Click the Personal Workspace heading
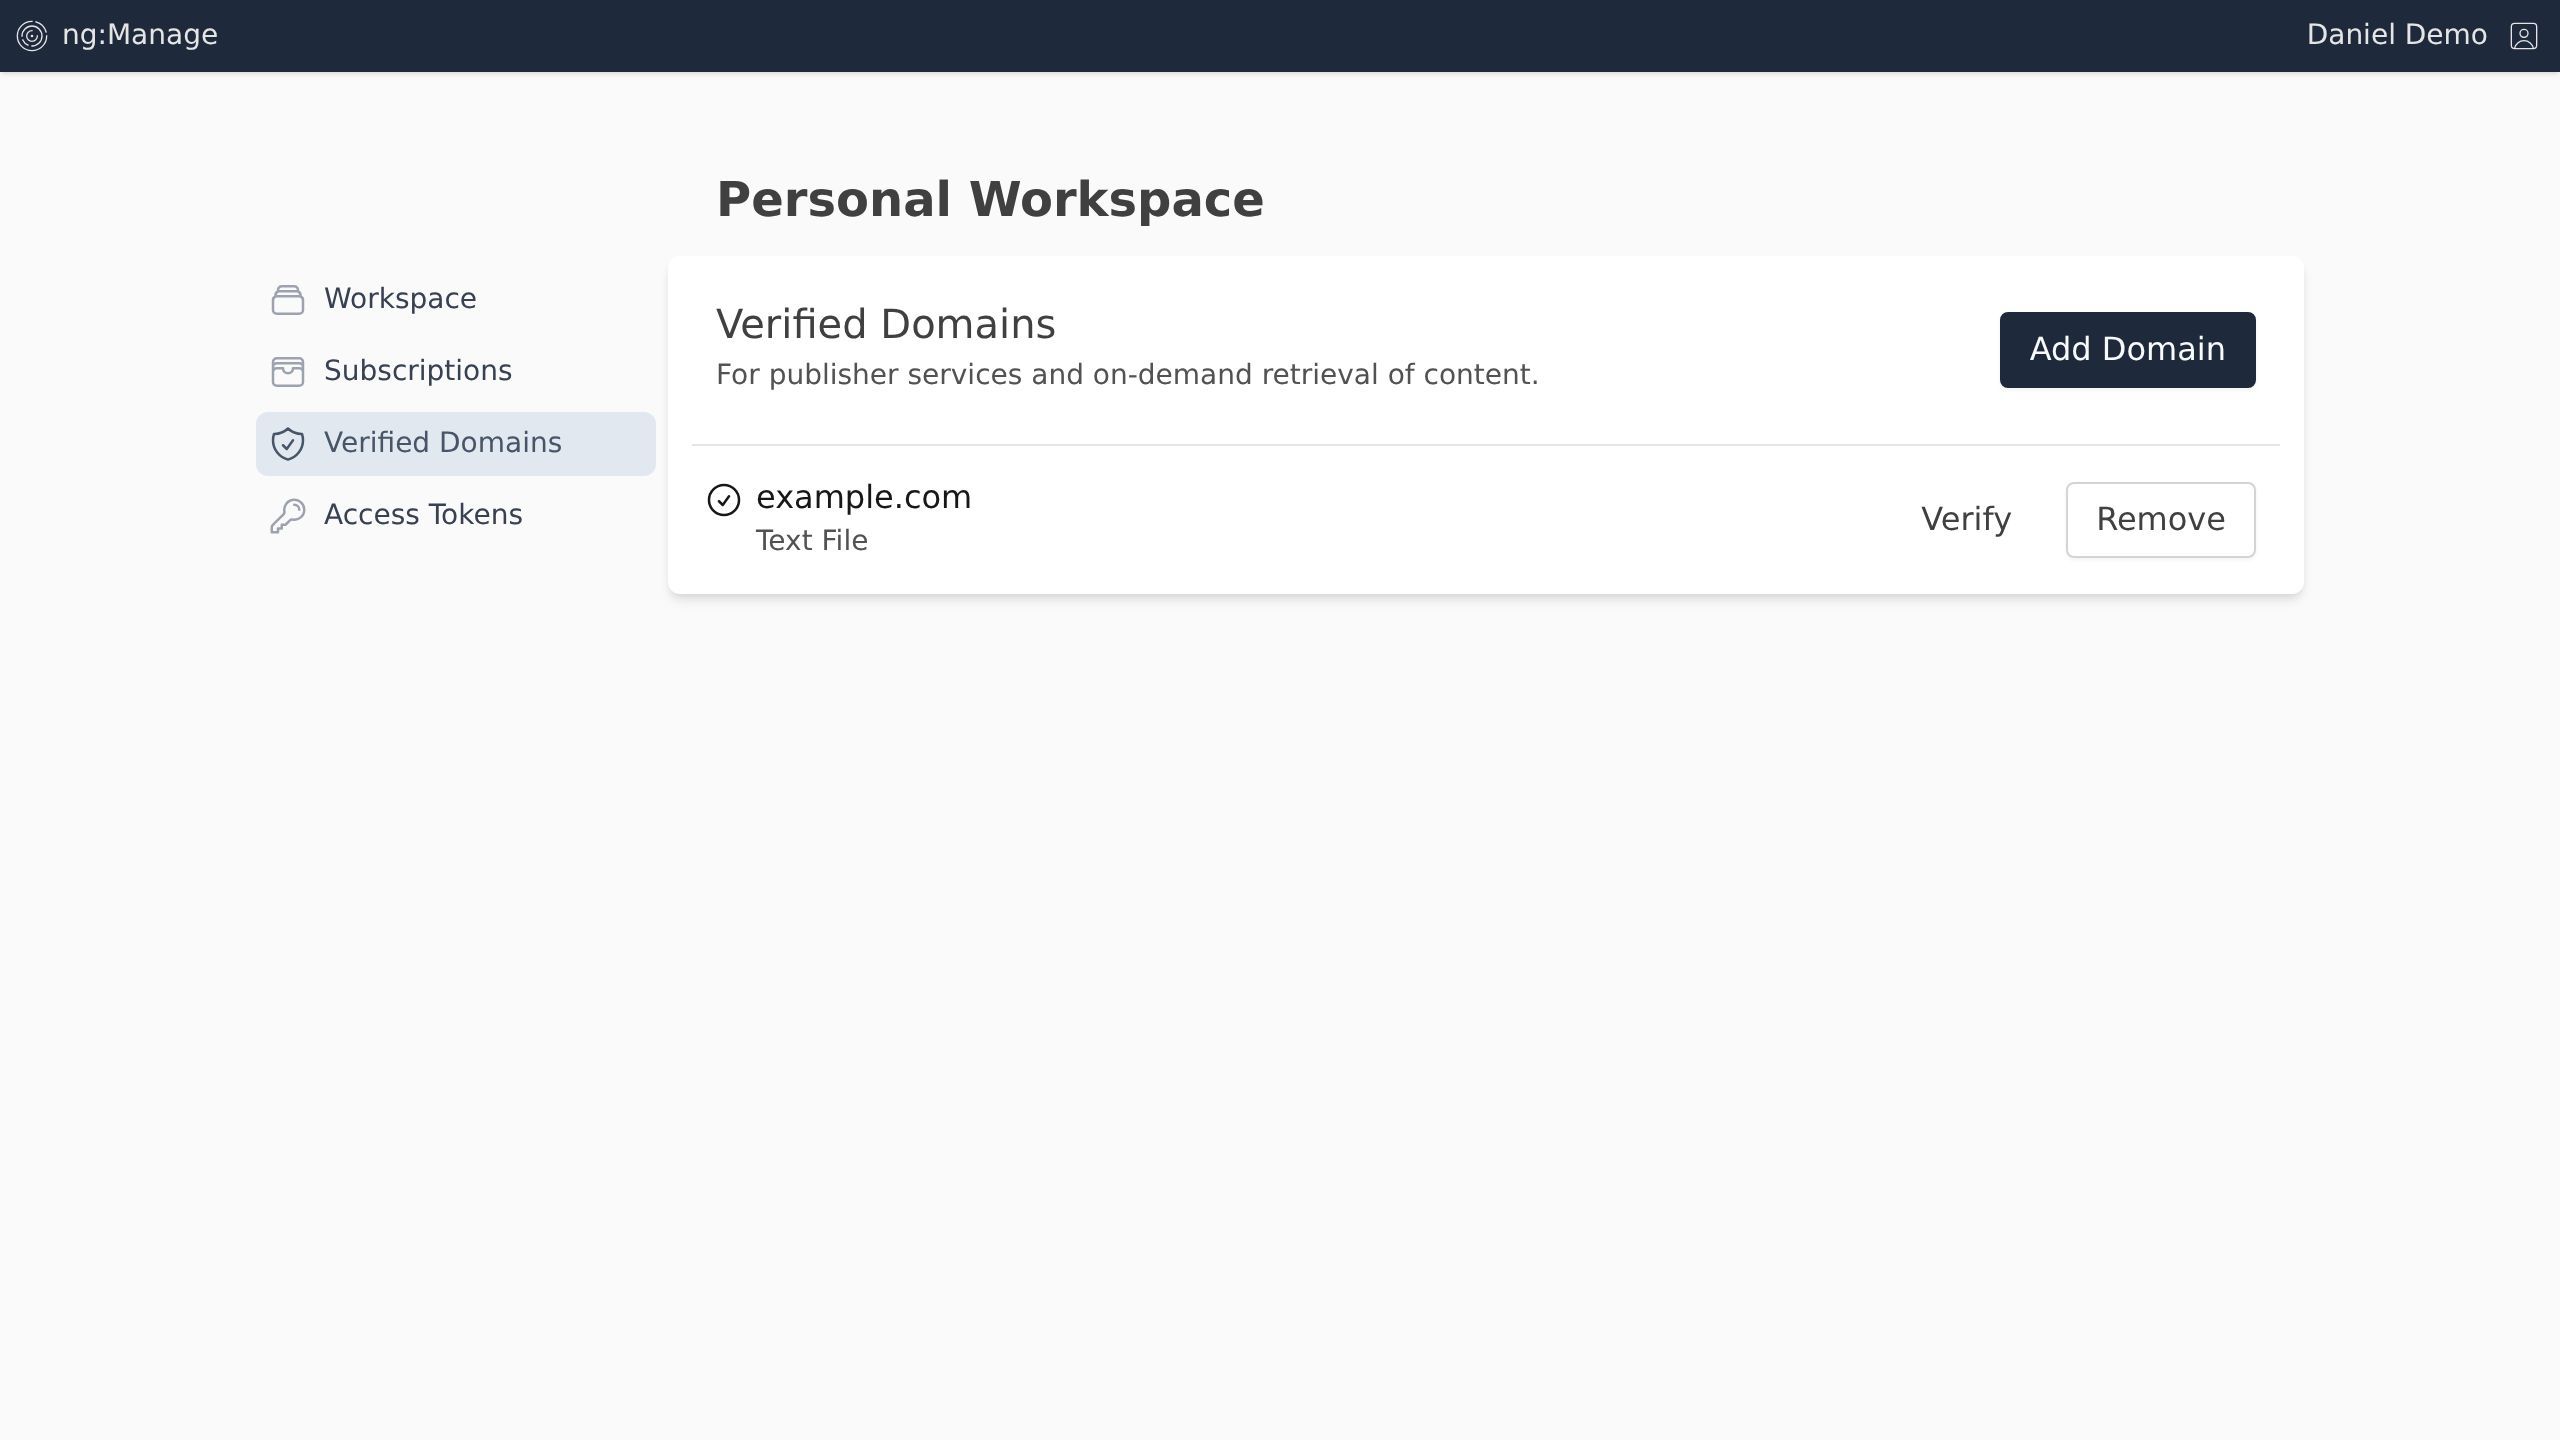This screenshot has width=2560, height=1440. tap(989, 199)
